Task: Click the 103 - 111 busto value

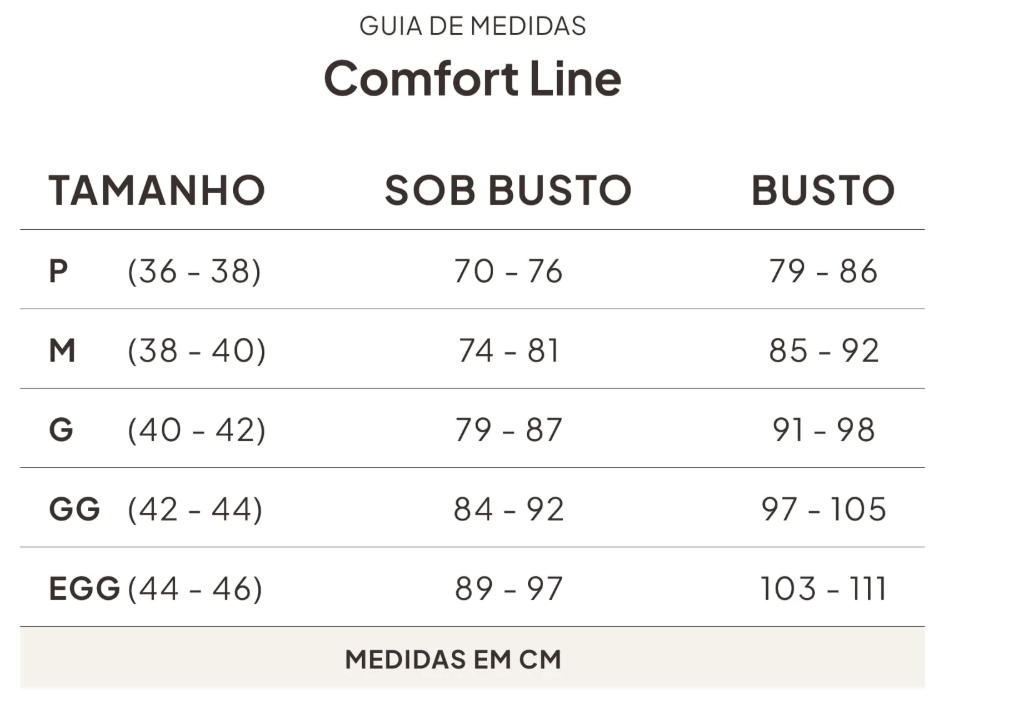Action: (823, 589)
